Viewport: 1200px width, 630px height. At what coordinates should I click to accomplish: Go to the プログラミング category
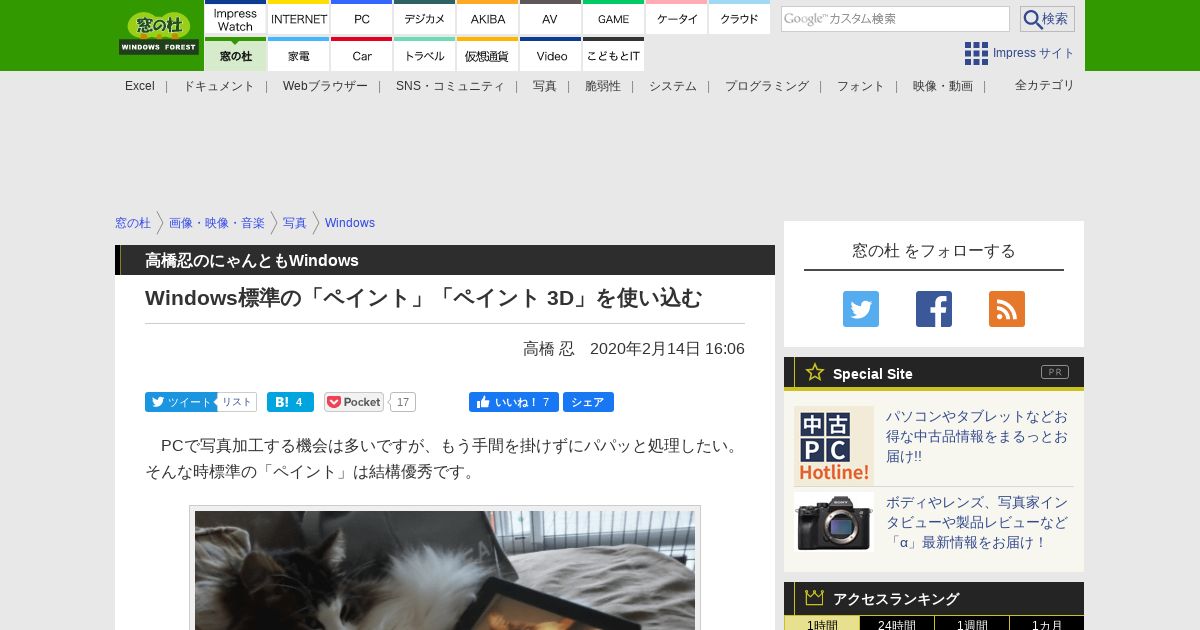pyautogui.click(x=767, y=86)
